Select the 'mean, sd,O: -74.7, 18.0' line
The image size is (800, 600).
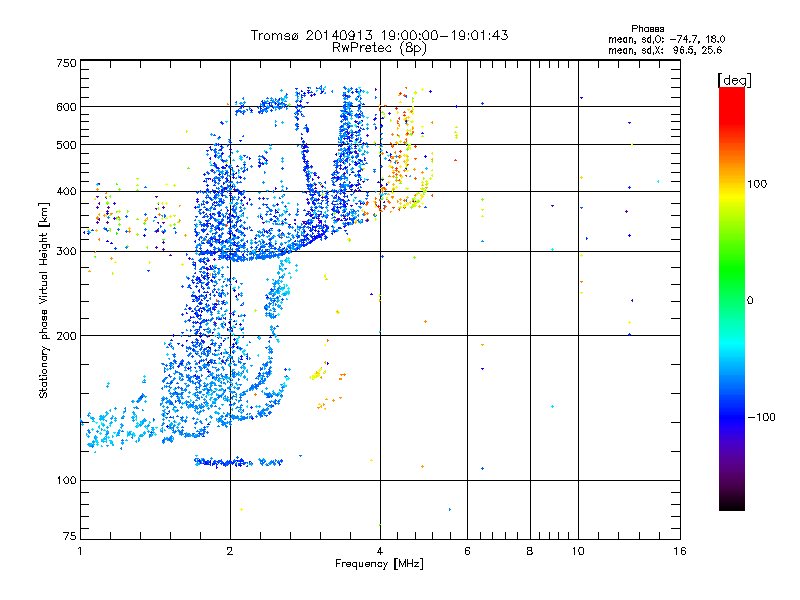666,39
